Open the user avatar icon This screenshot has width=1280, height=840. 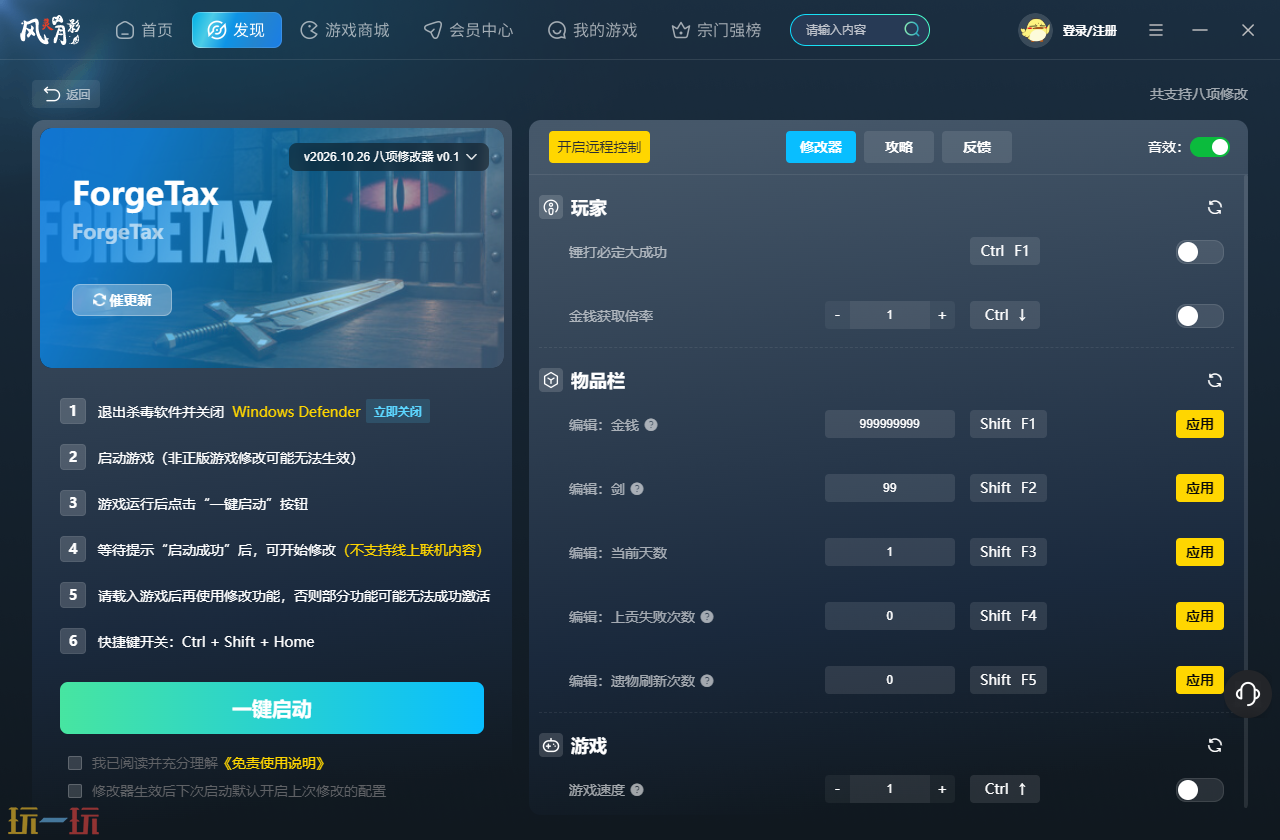[x=1035, y=30]
